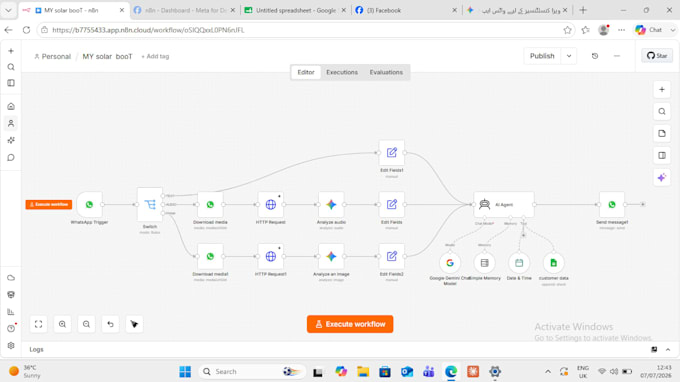
Task: Open the WhatsApp Trigger node
Action: coord(89,204)
